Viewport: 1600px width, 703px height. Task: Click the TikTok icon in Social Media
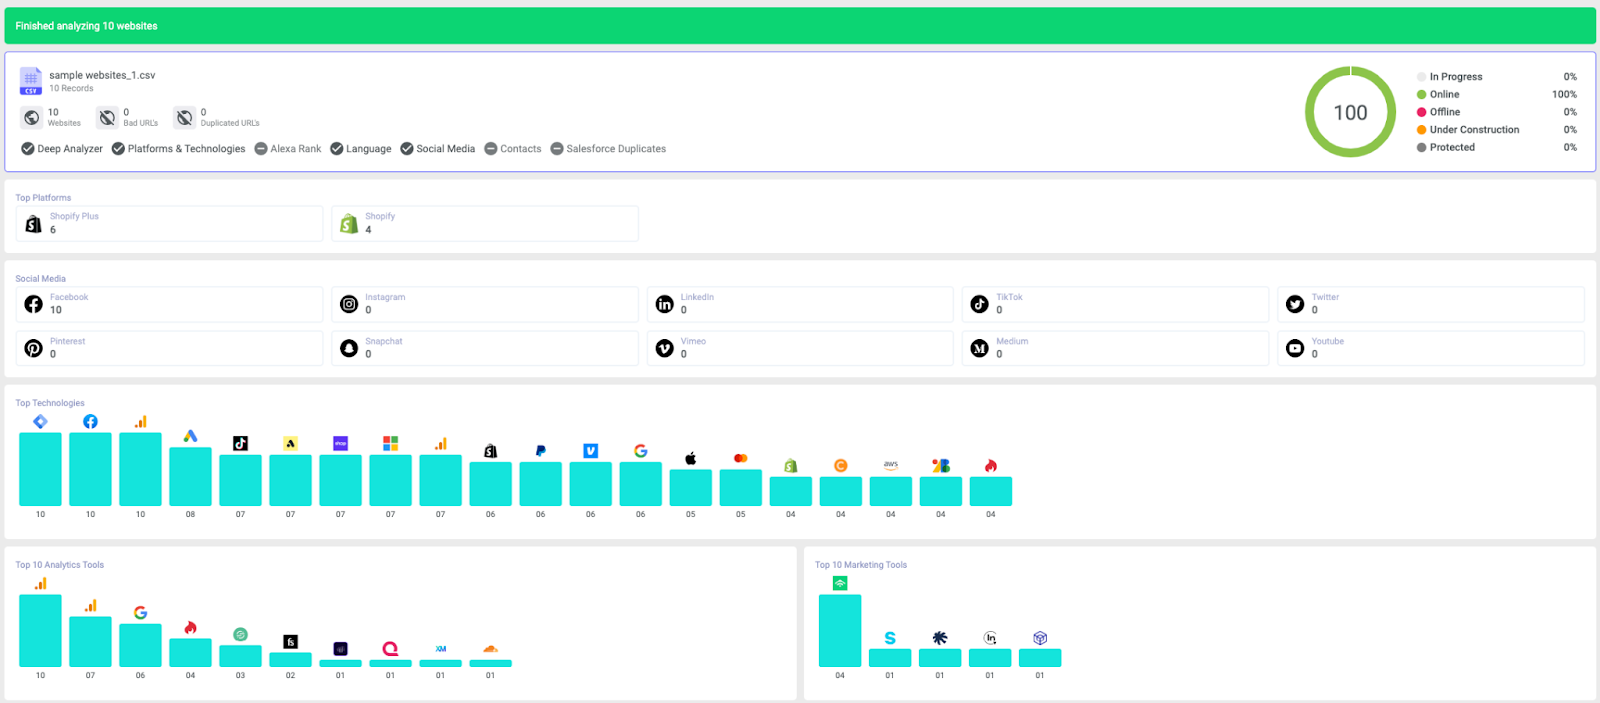click(980, 304)
